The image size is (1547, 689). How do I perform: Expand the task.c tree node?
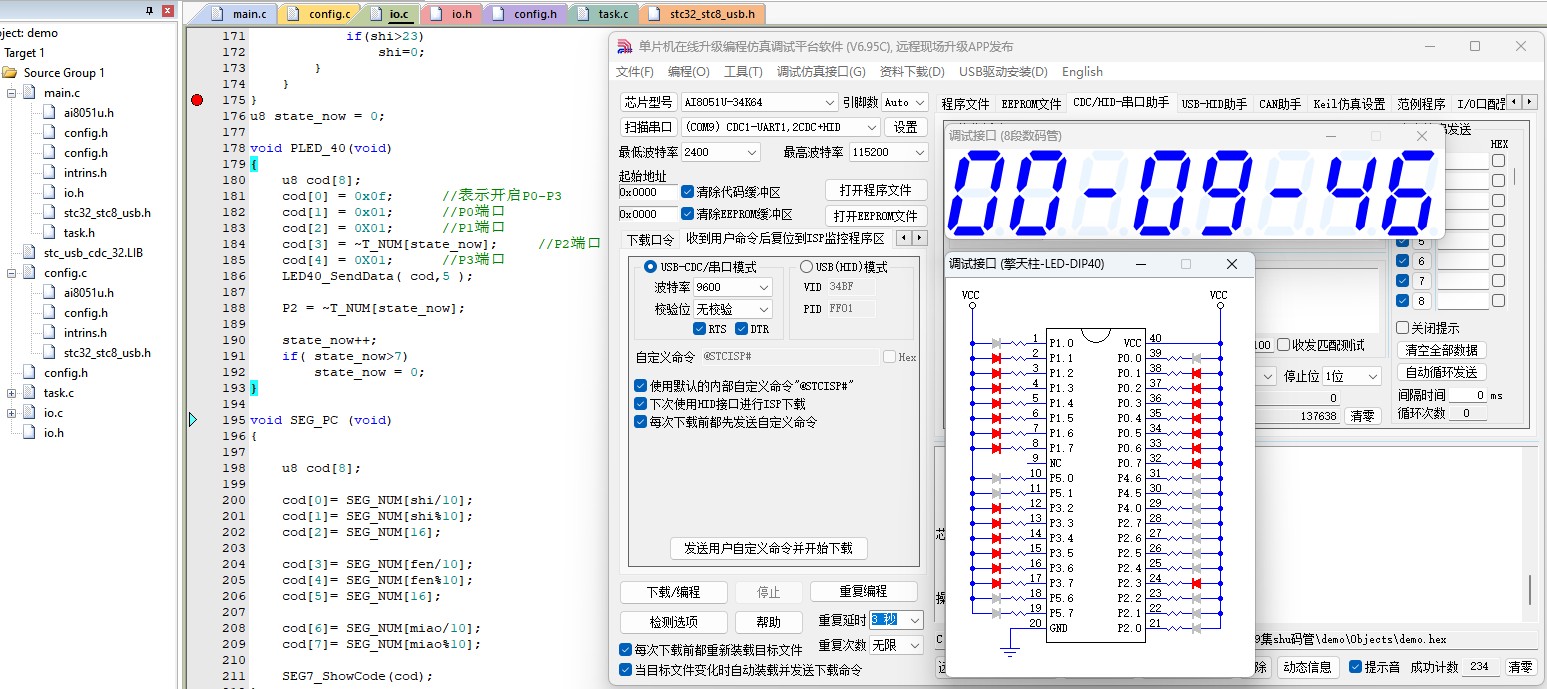12,393
